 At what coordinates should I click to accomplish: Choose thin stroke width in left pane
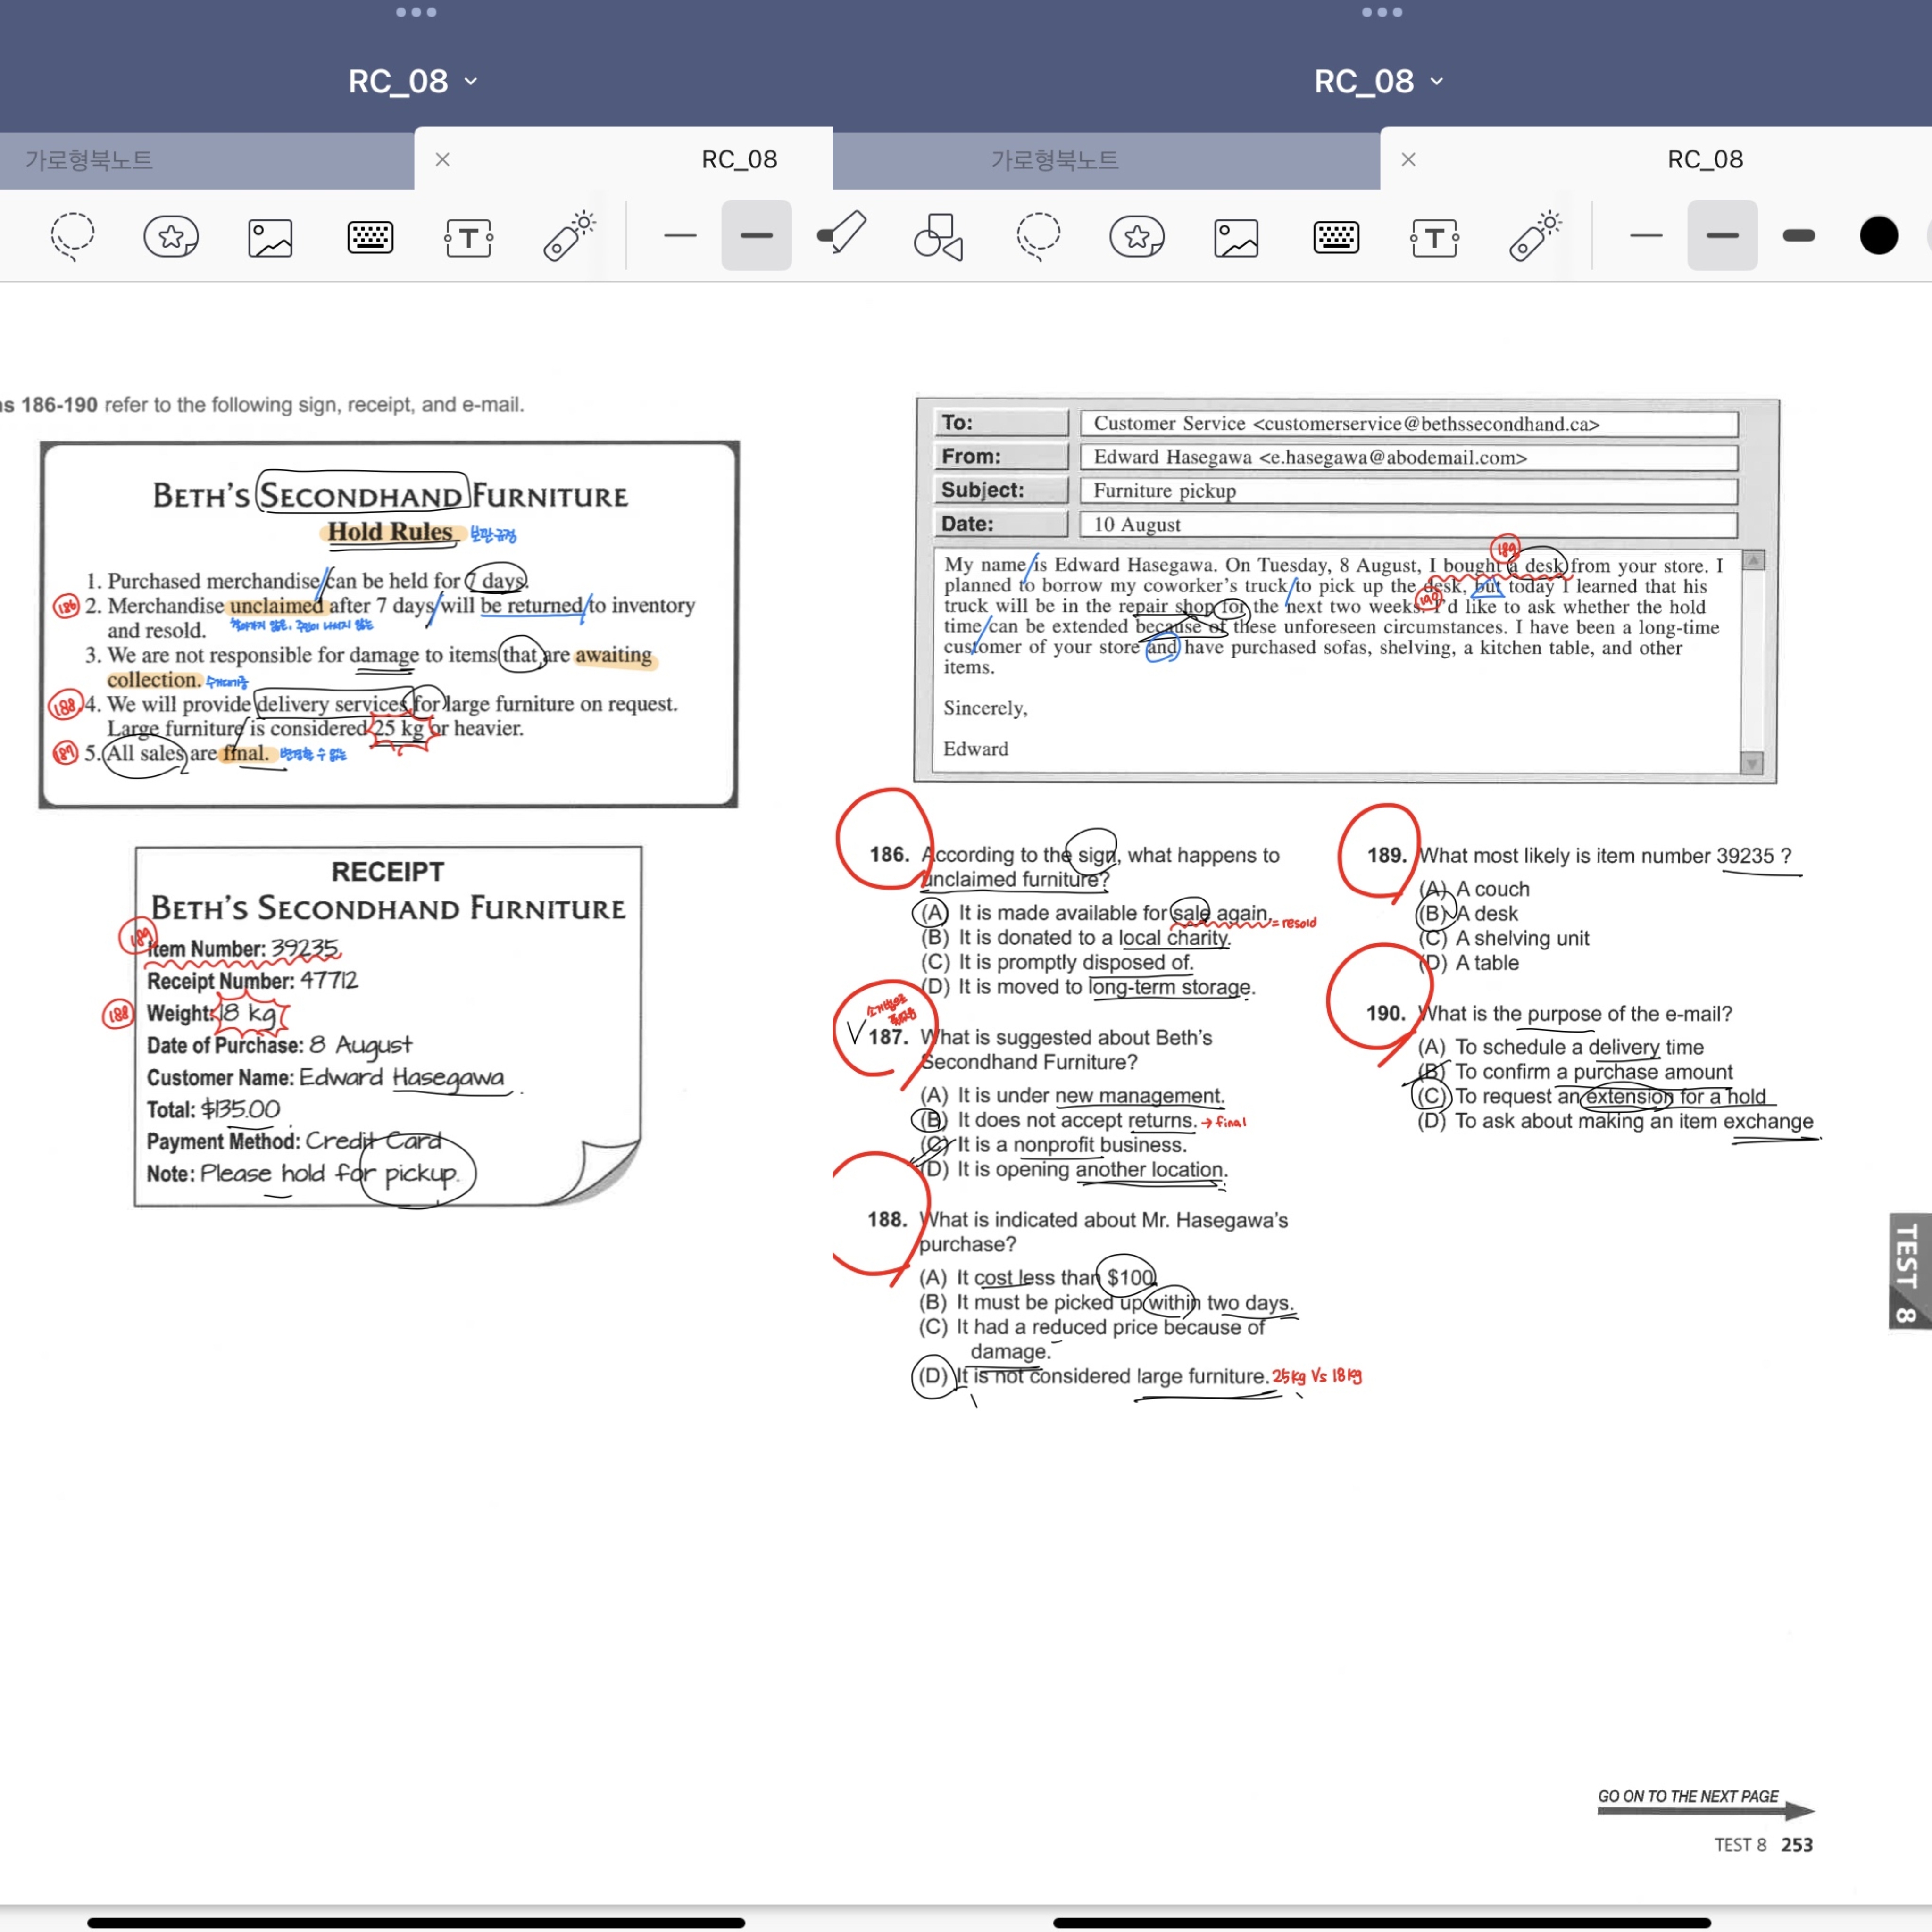pyautogui.click(x=680, y=236)
